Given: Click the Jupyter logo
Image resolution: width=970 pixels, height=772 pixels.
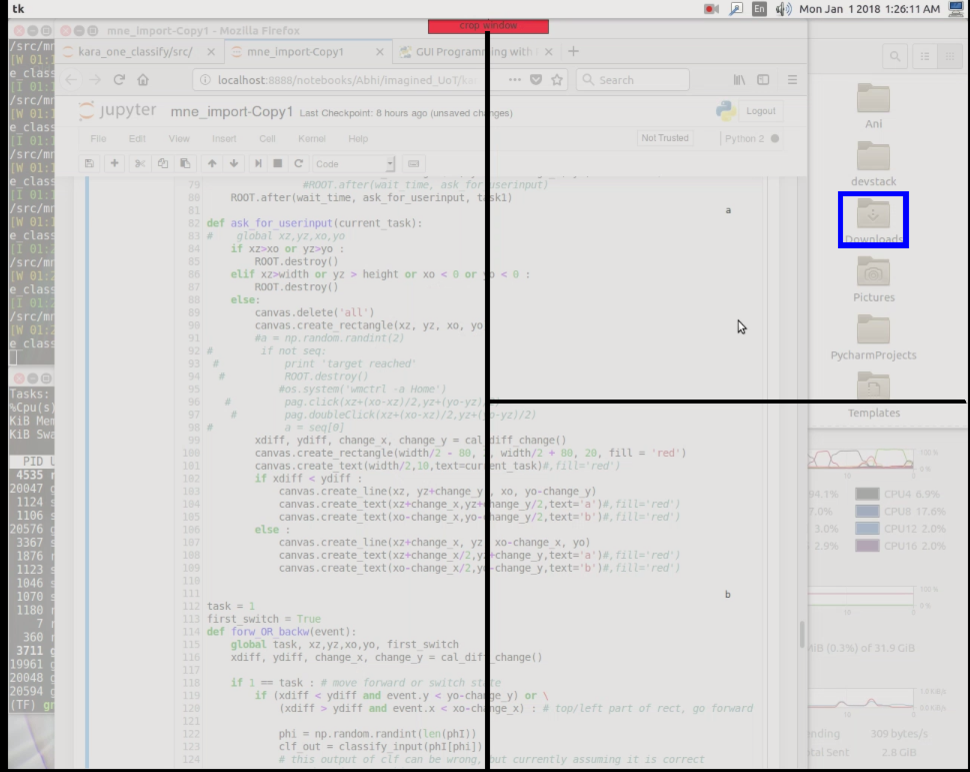Looking at the screenshot, I should click(x=118, y=110).
